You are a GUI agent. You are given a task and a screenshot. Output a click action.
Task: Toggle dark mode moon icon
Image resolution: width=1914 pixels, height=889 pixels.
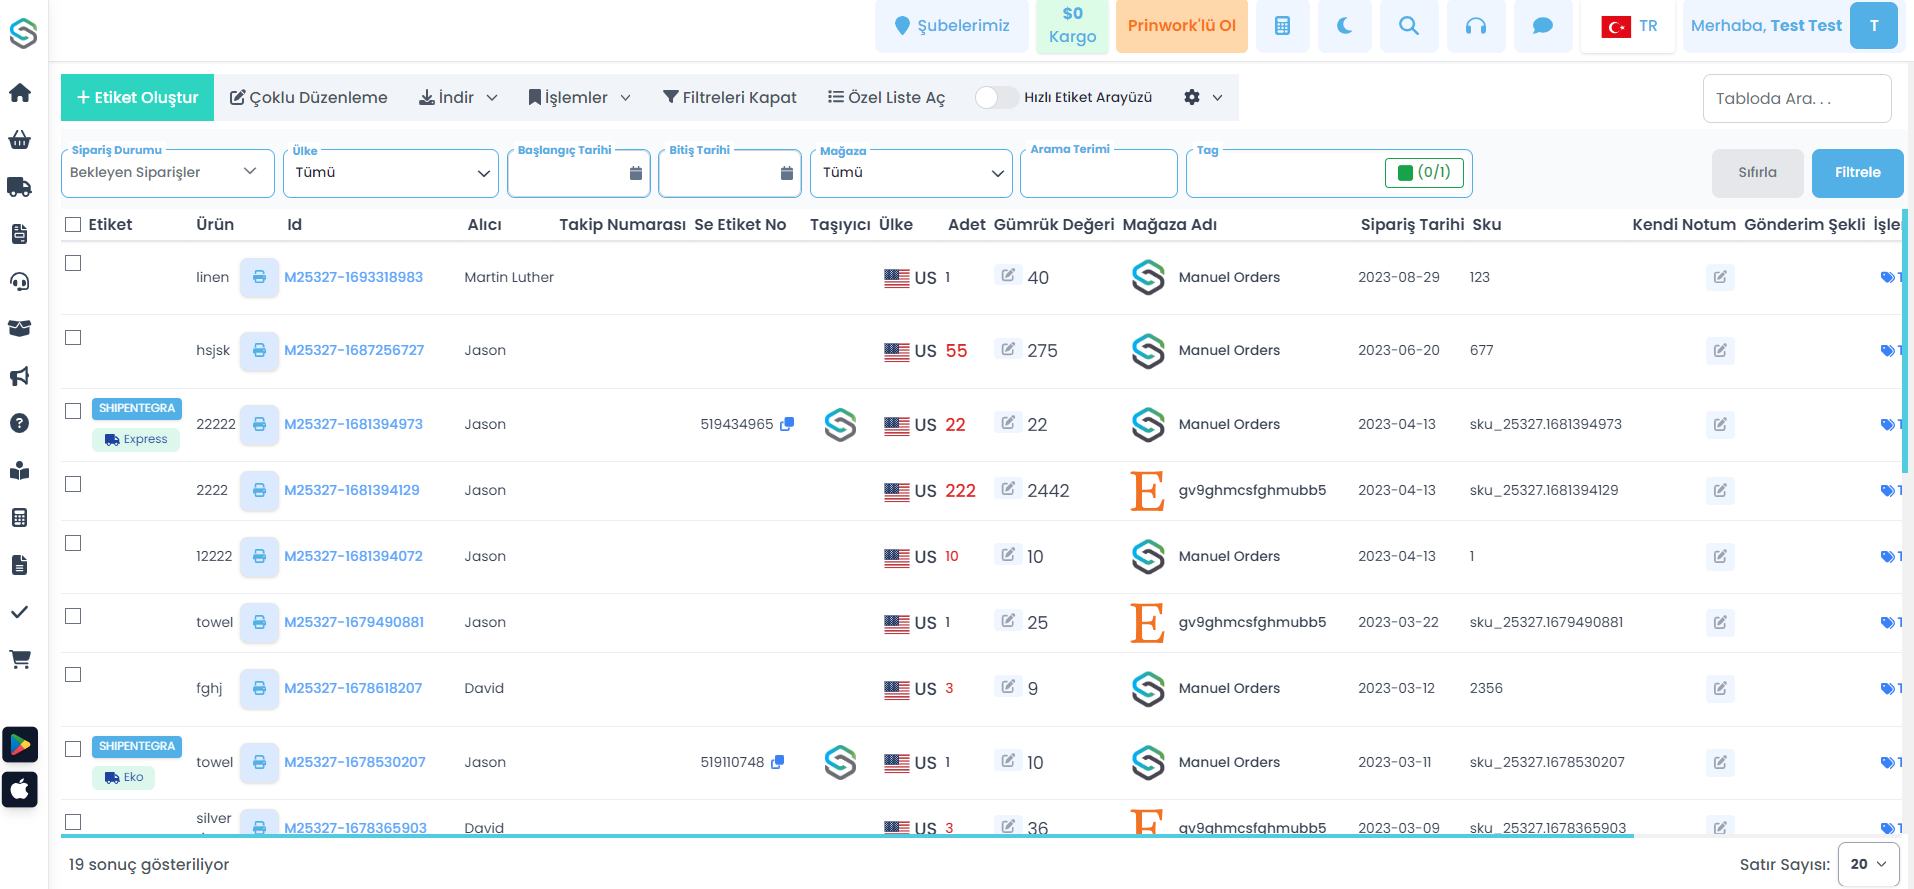[1345, 26]
